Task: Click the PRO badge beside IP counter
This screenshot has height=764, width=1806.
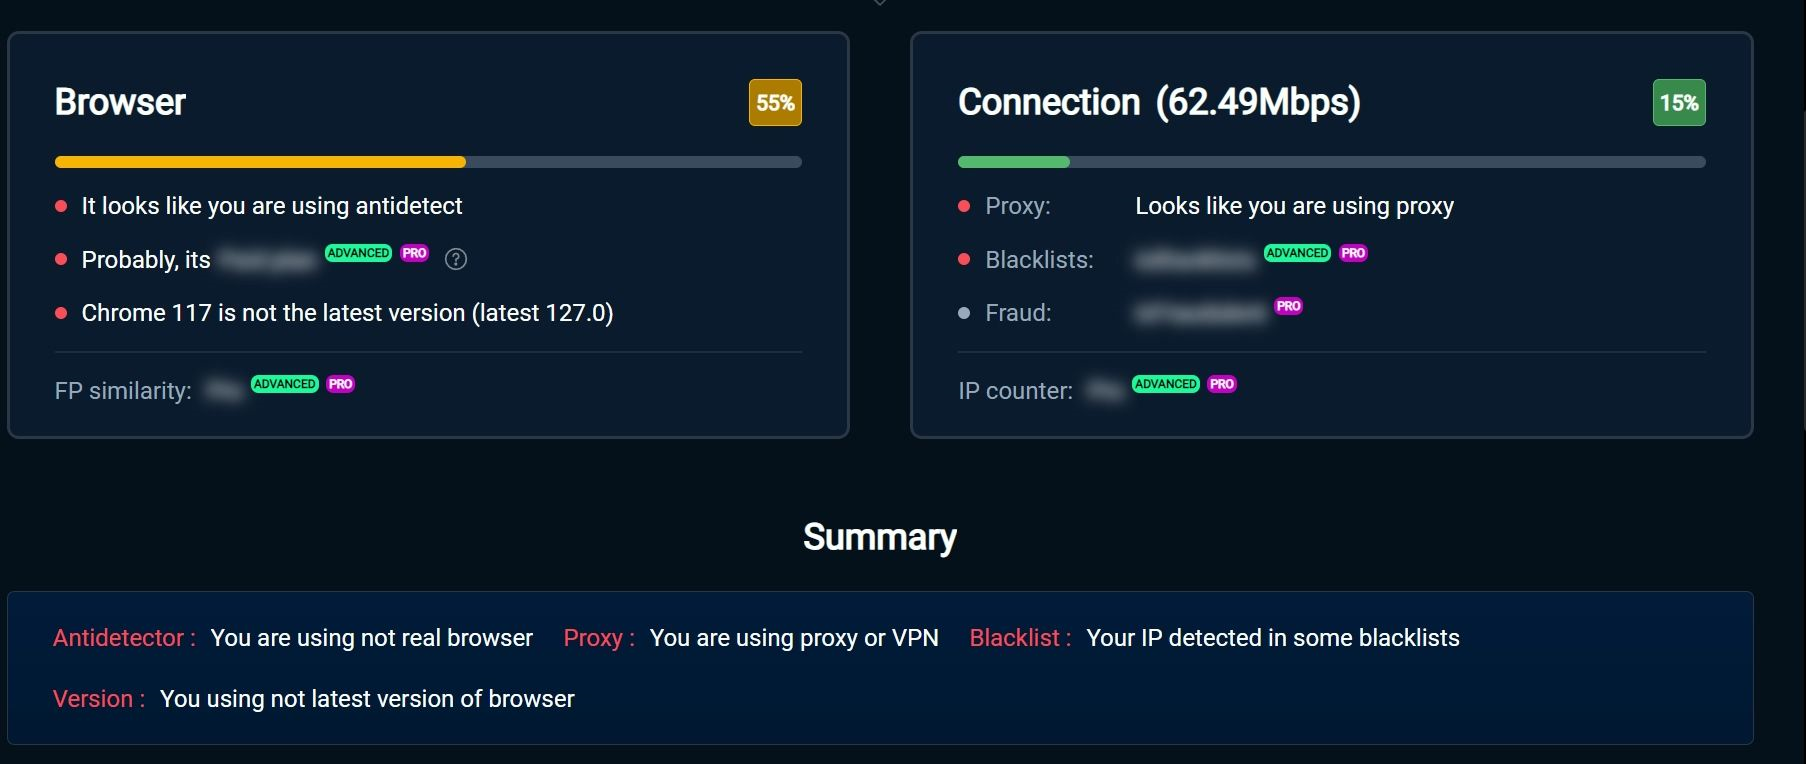Action: [1222, 384]
